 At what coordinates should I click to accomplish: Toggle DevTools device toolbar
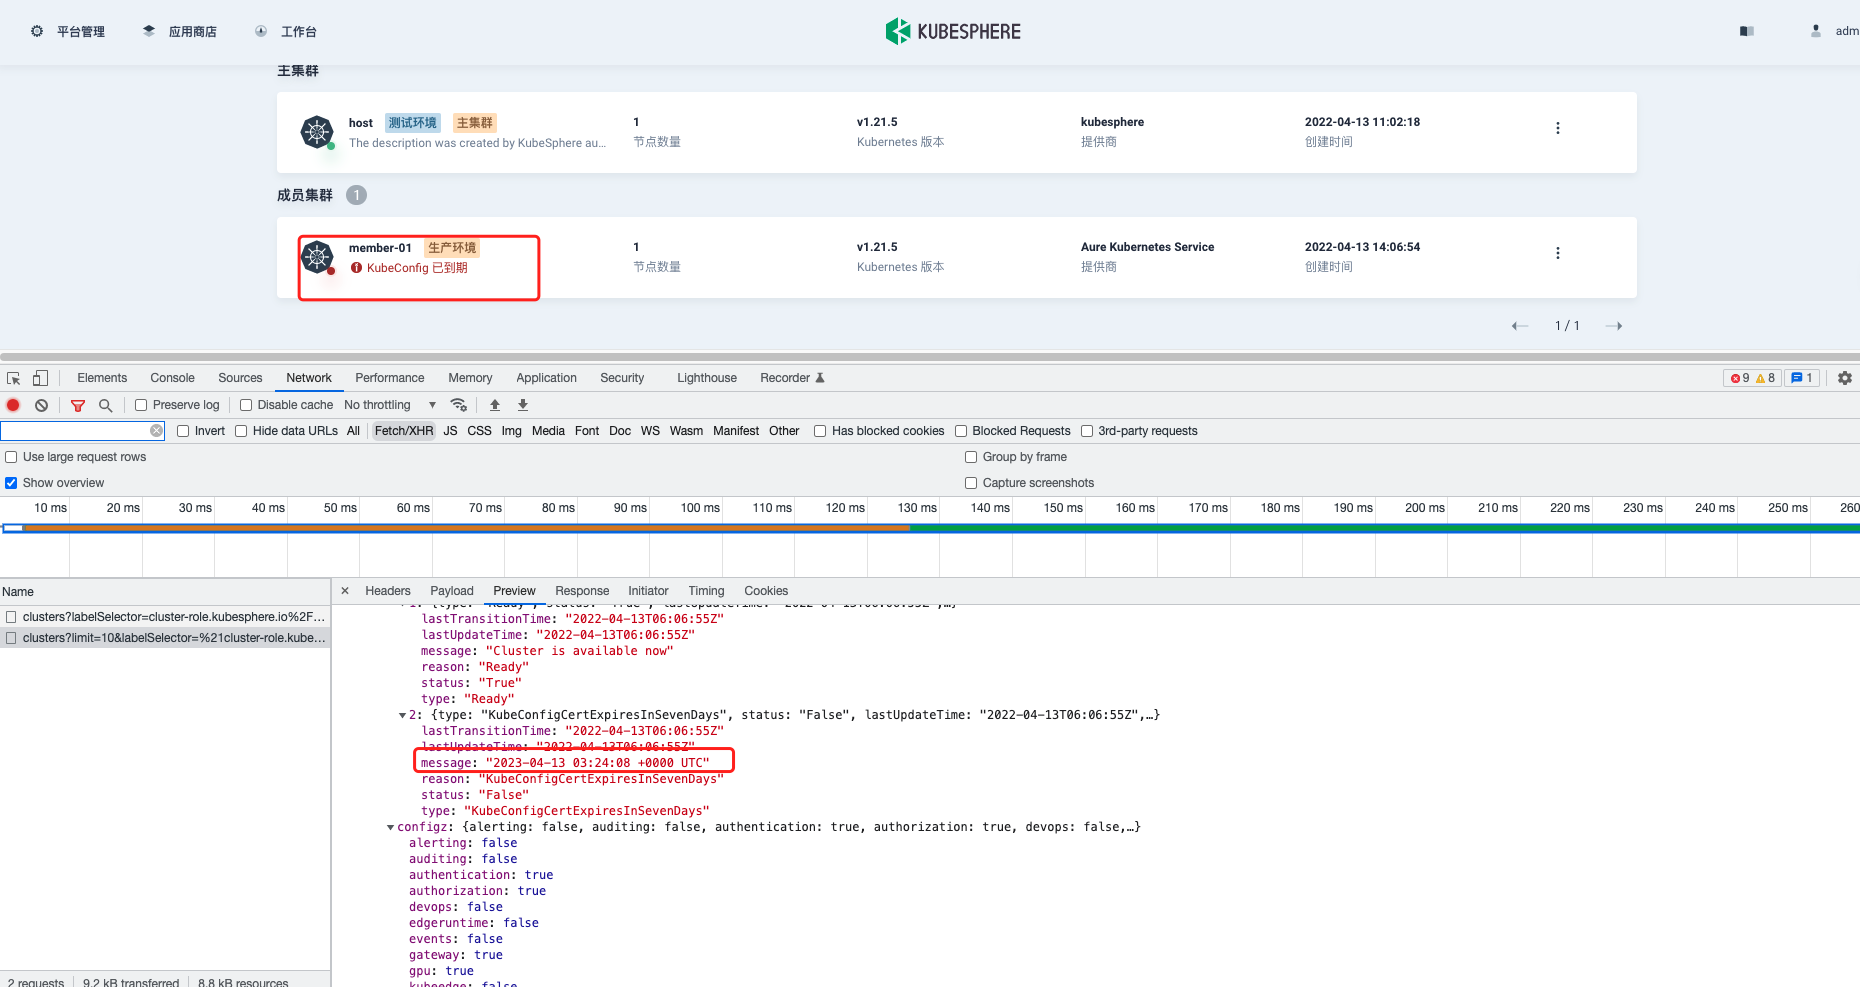(x=40, y=378)
